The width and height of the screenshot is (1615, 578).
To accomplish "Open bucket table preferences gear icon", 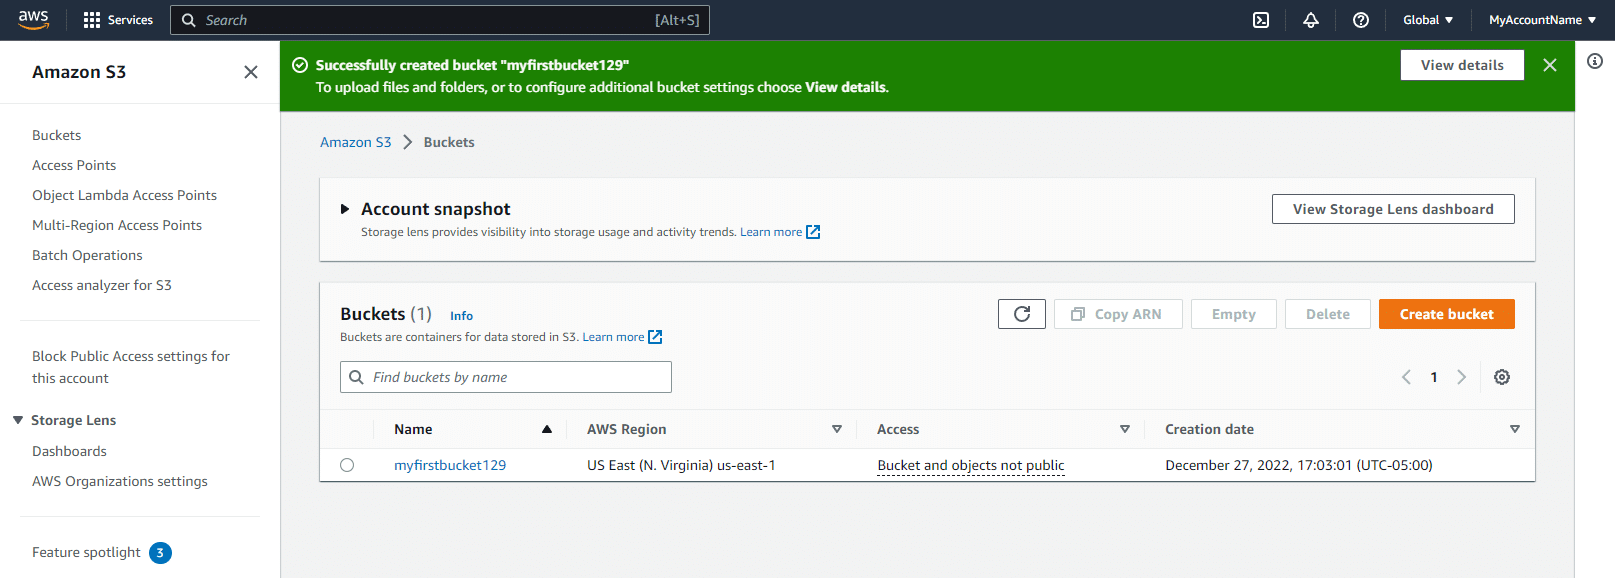I will click(1501, 377).
